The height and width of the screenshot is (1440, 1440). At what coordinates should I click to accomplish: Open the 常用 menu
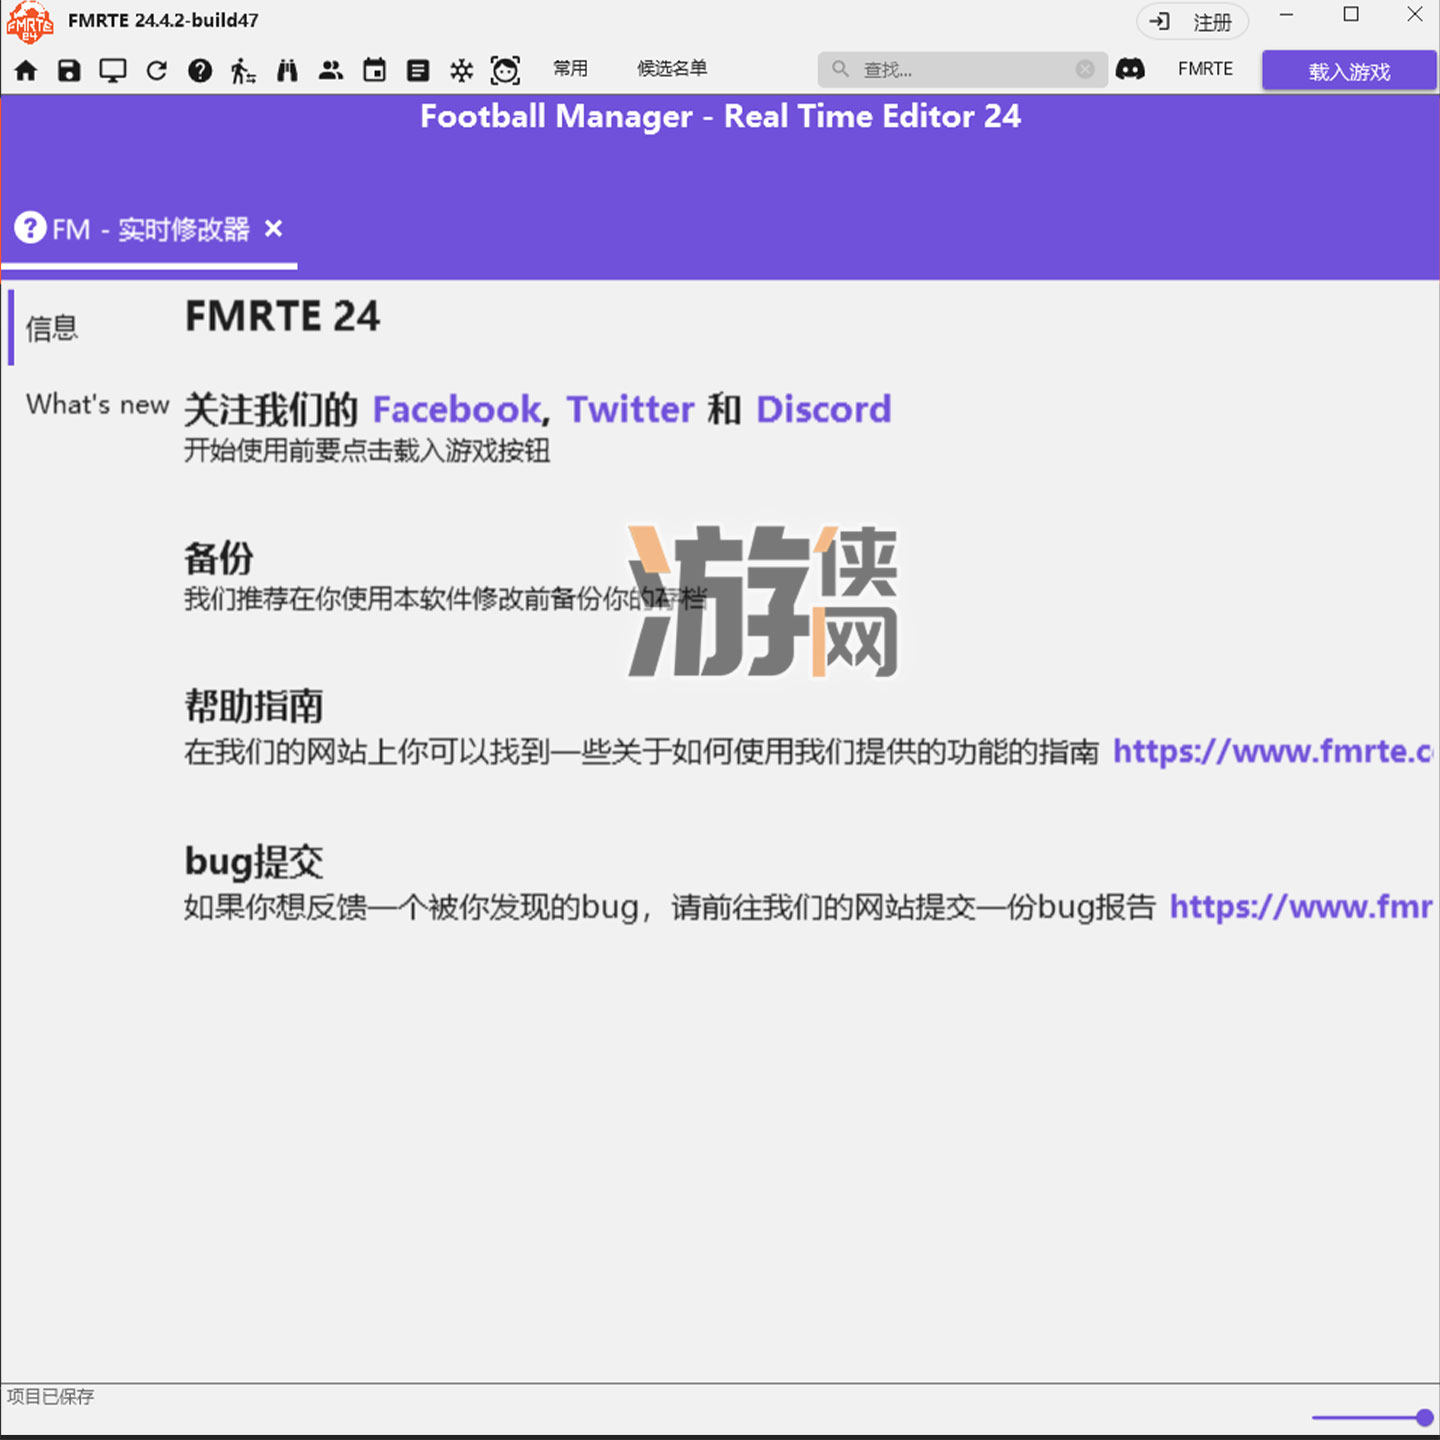570,69
